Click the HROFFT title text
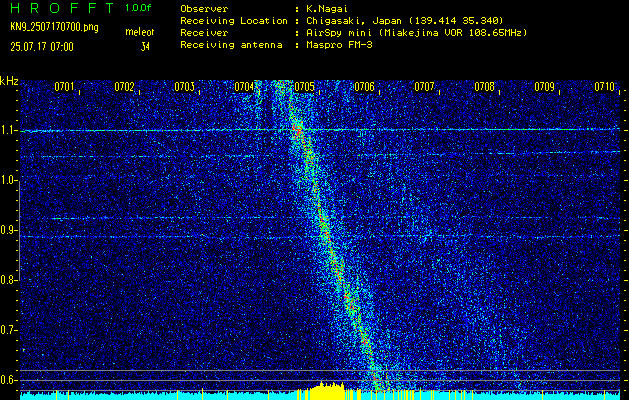Image resolution: width=629 pixels, height=400 pixels. [x=62, y=8]
